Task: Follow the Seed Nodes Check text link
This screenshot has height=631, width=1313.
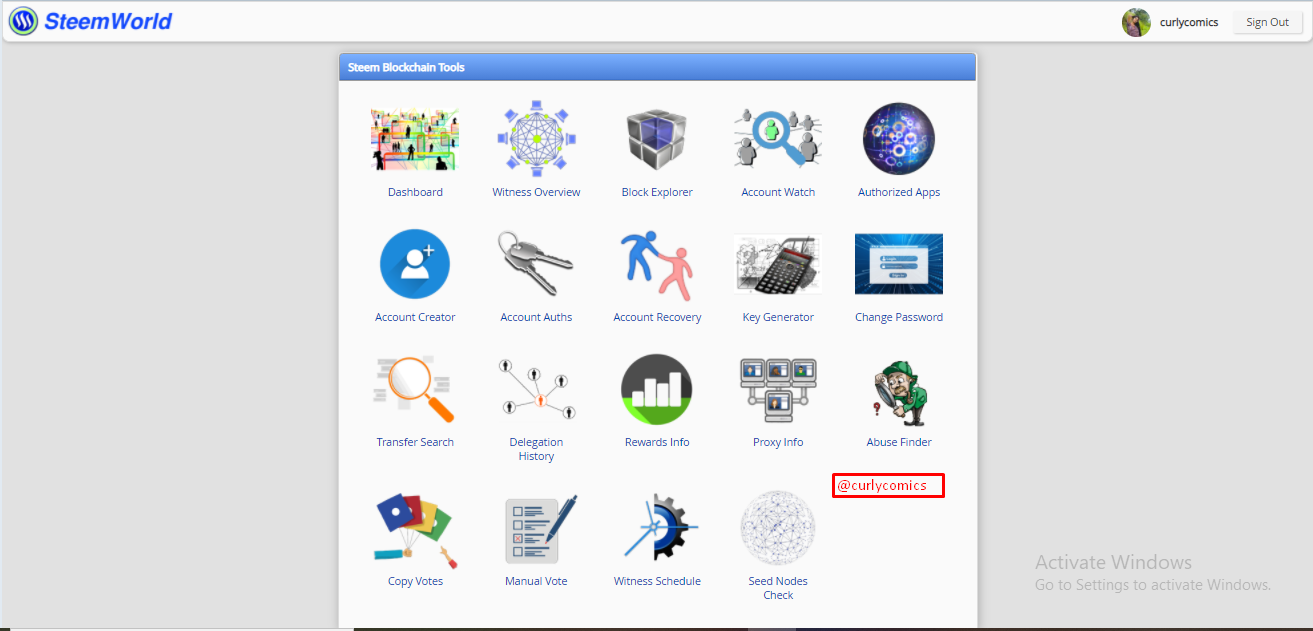Action: coord(778,588)
